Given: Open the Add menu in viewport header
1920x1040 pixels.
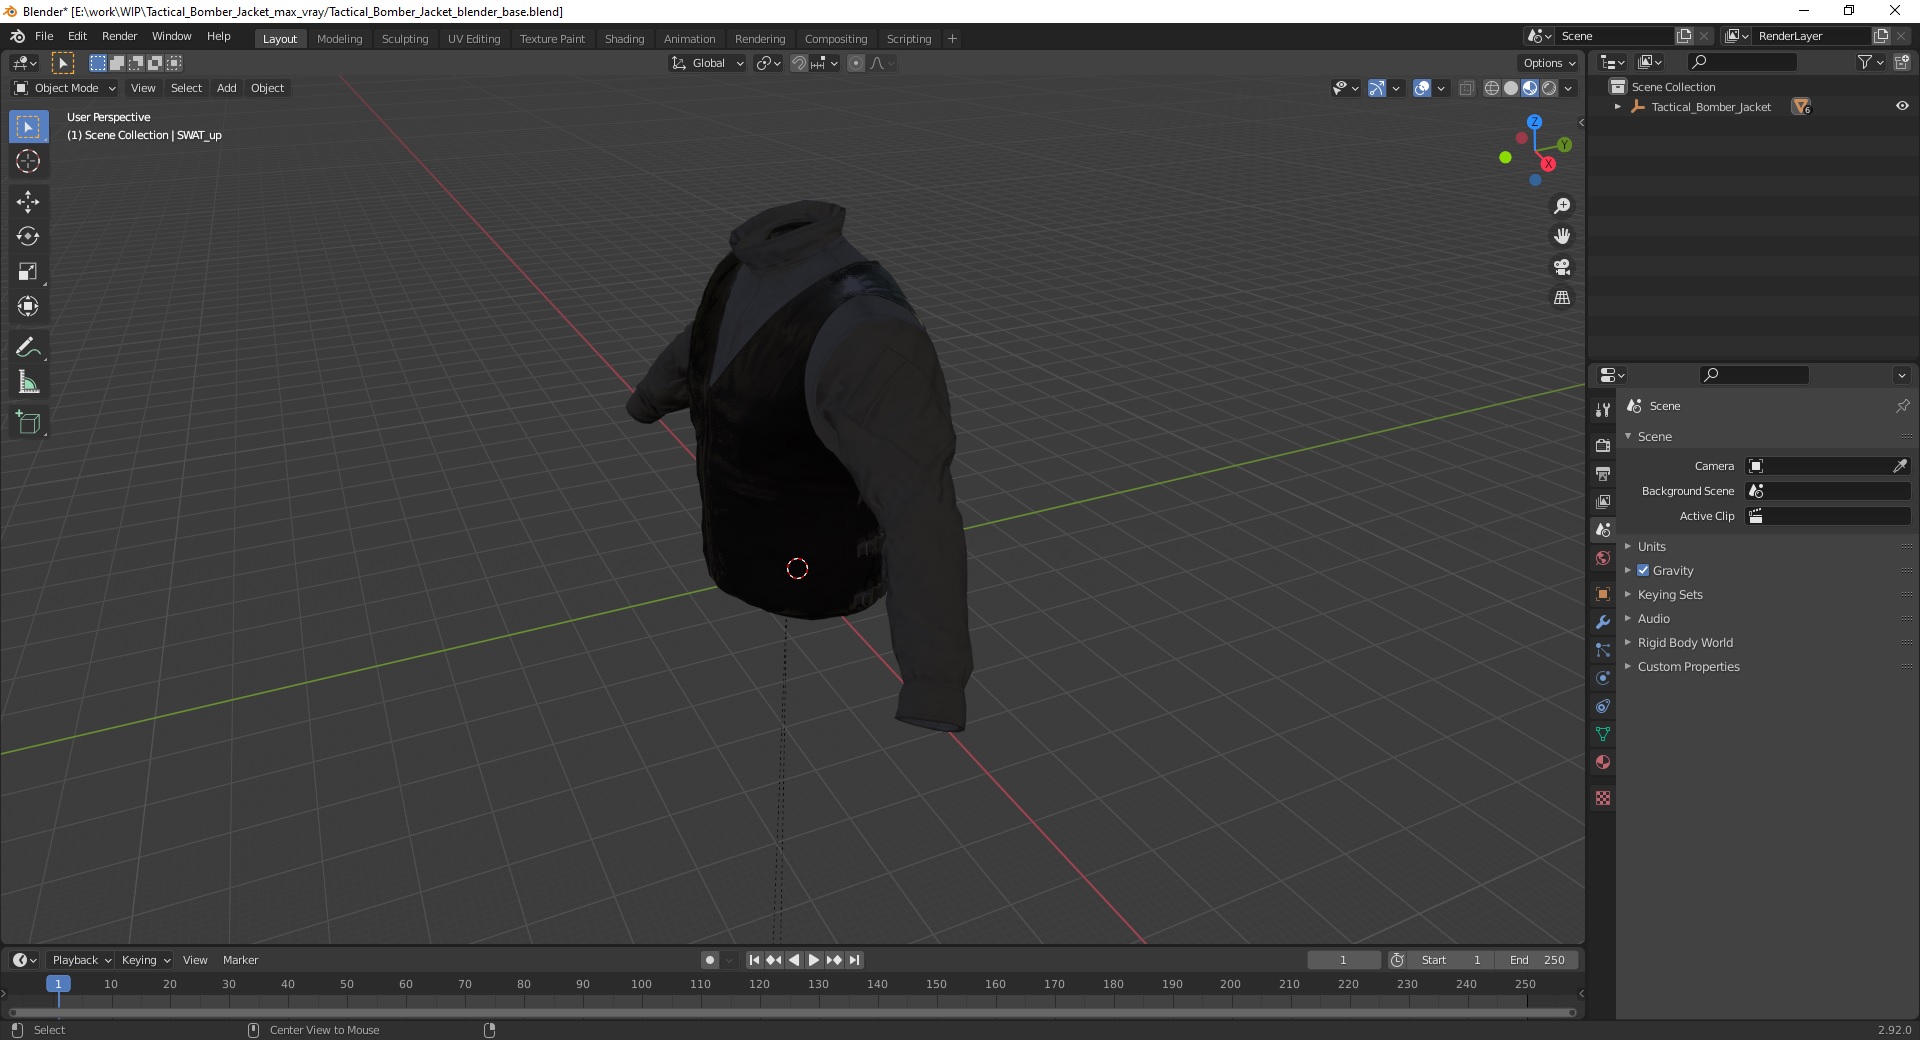Looking at the screenshot, I should (x=227, y=88).
